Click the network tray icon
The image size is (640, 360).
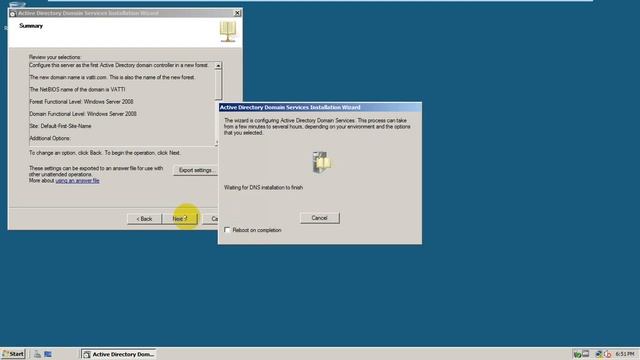click(598, 354)
